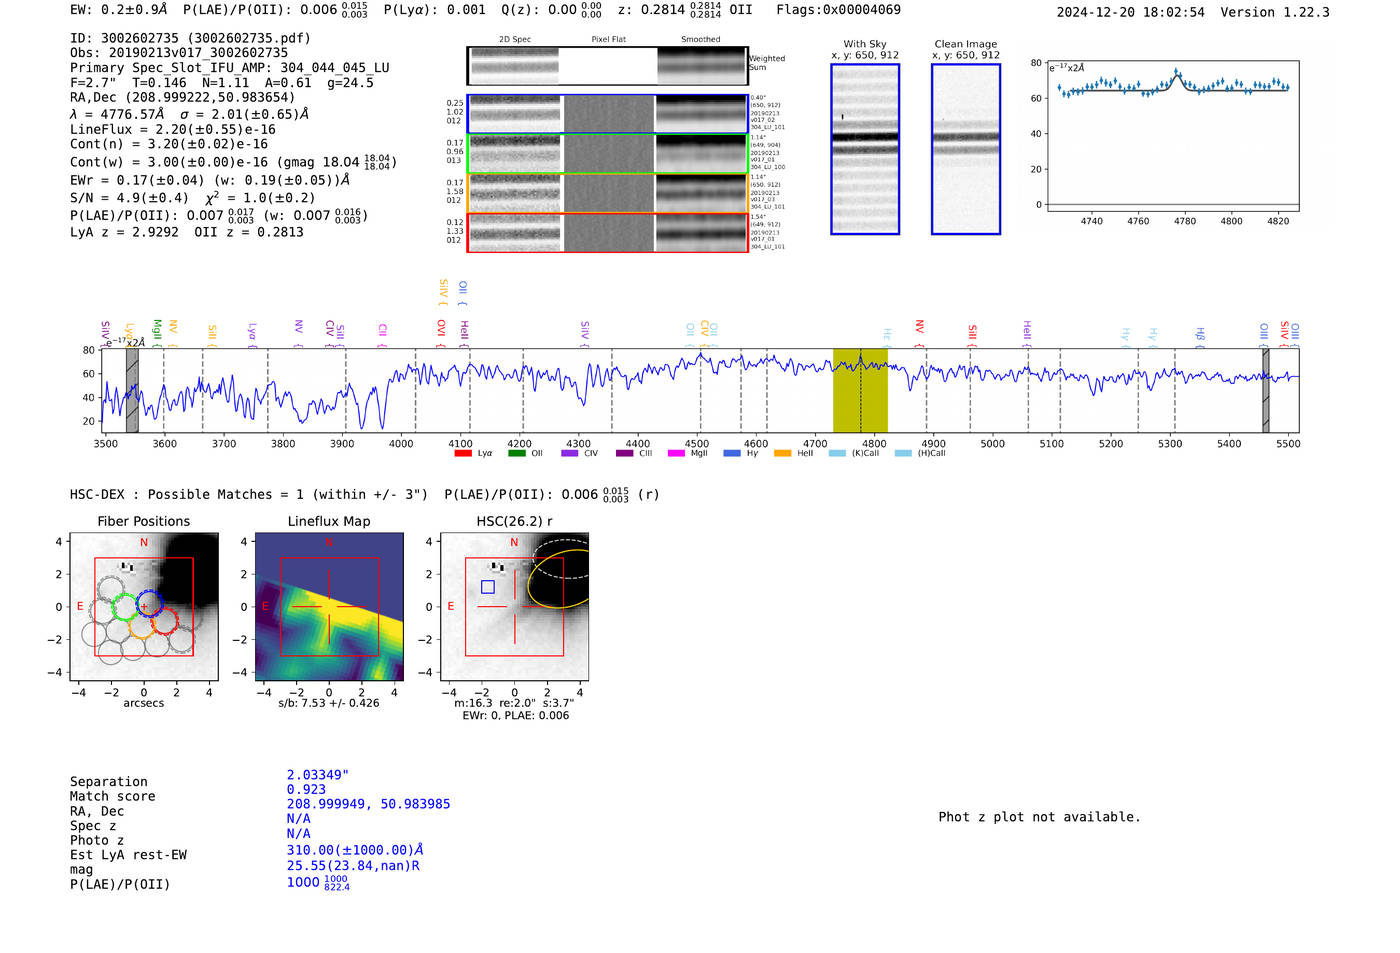Open the Clean Image cutout

pos(966,149)
